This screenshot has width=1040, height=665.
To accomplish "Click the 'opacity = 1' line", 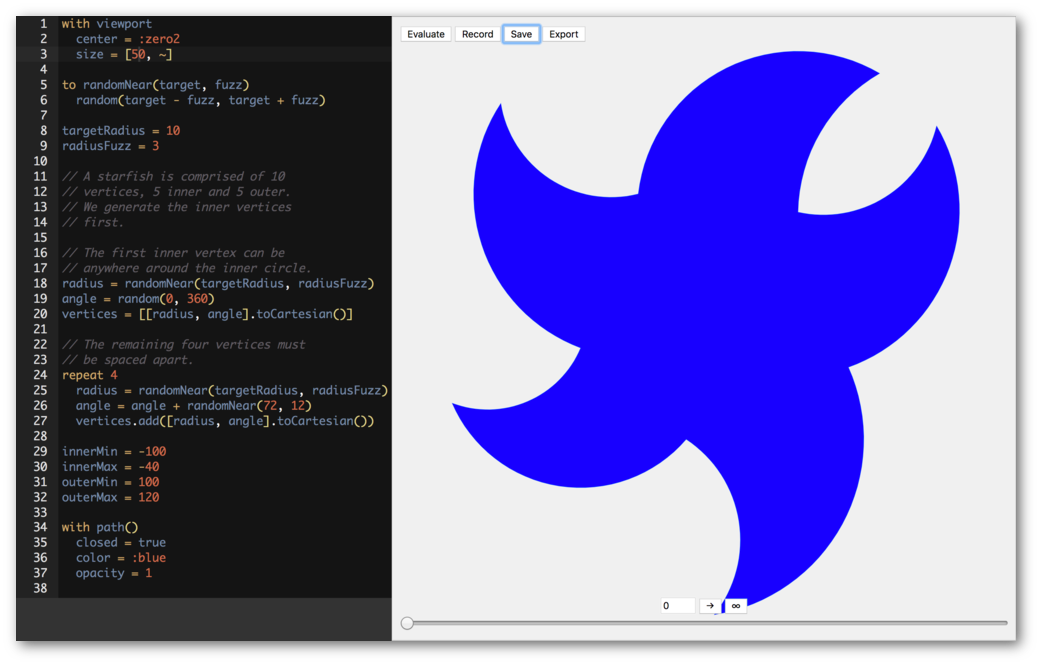I will tap(114, 573).
